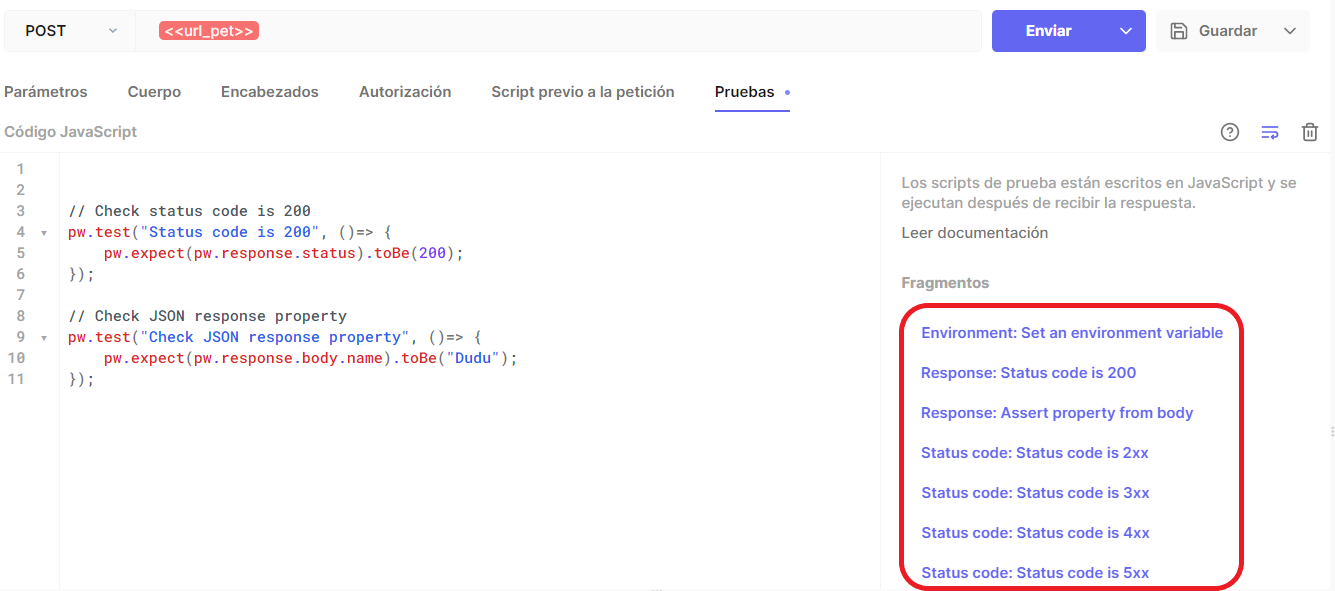Switch to the Cuerpo tab
The image size is (1335, 591).
(x=154, y=92)
